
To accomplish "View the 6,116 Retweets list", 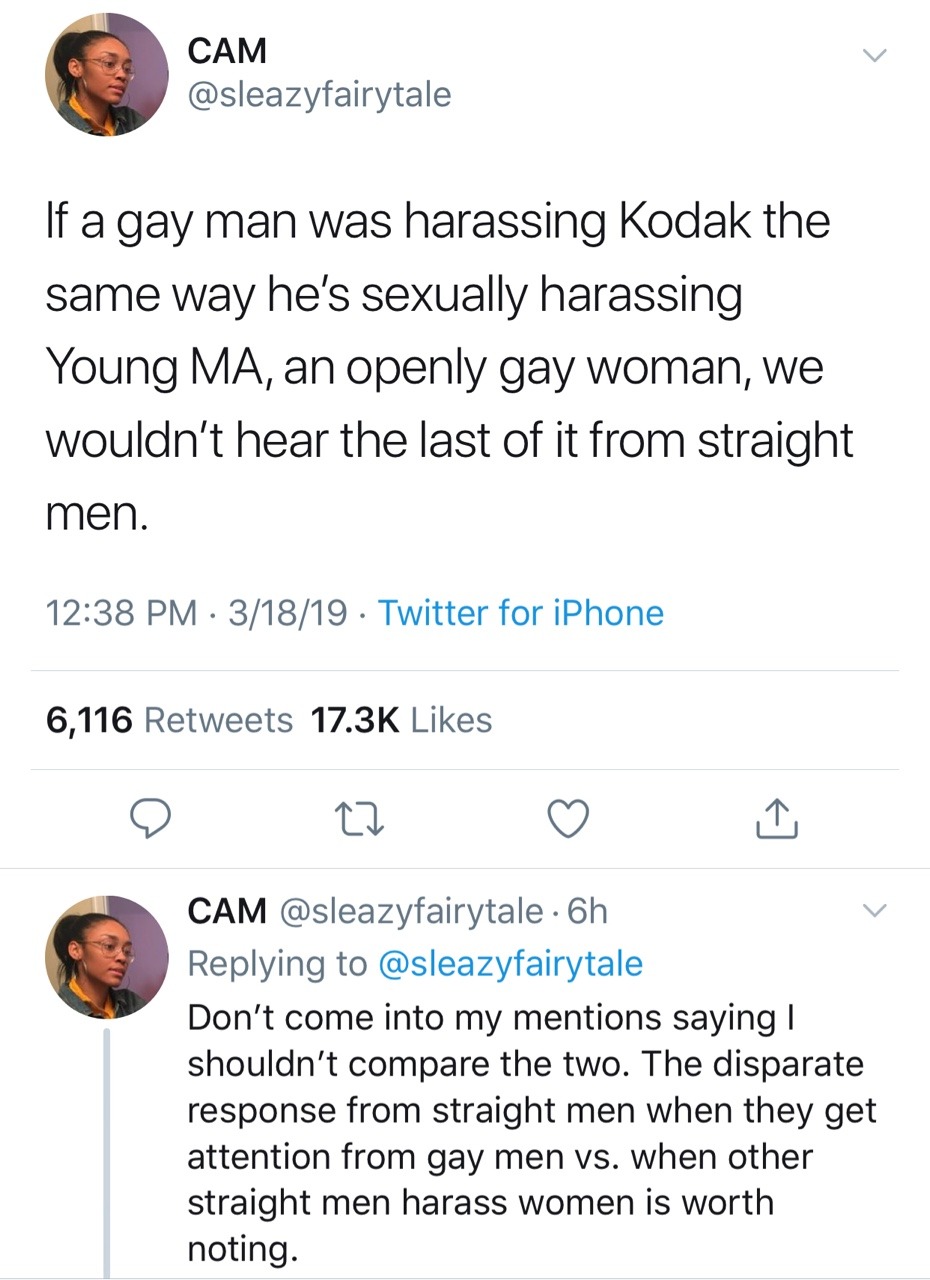I will coord(169,720).
